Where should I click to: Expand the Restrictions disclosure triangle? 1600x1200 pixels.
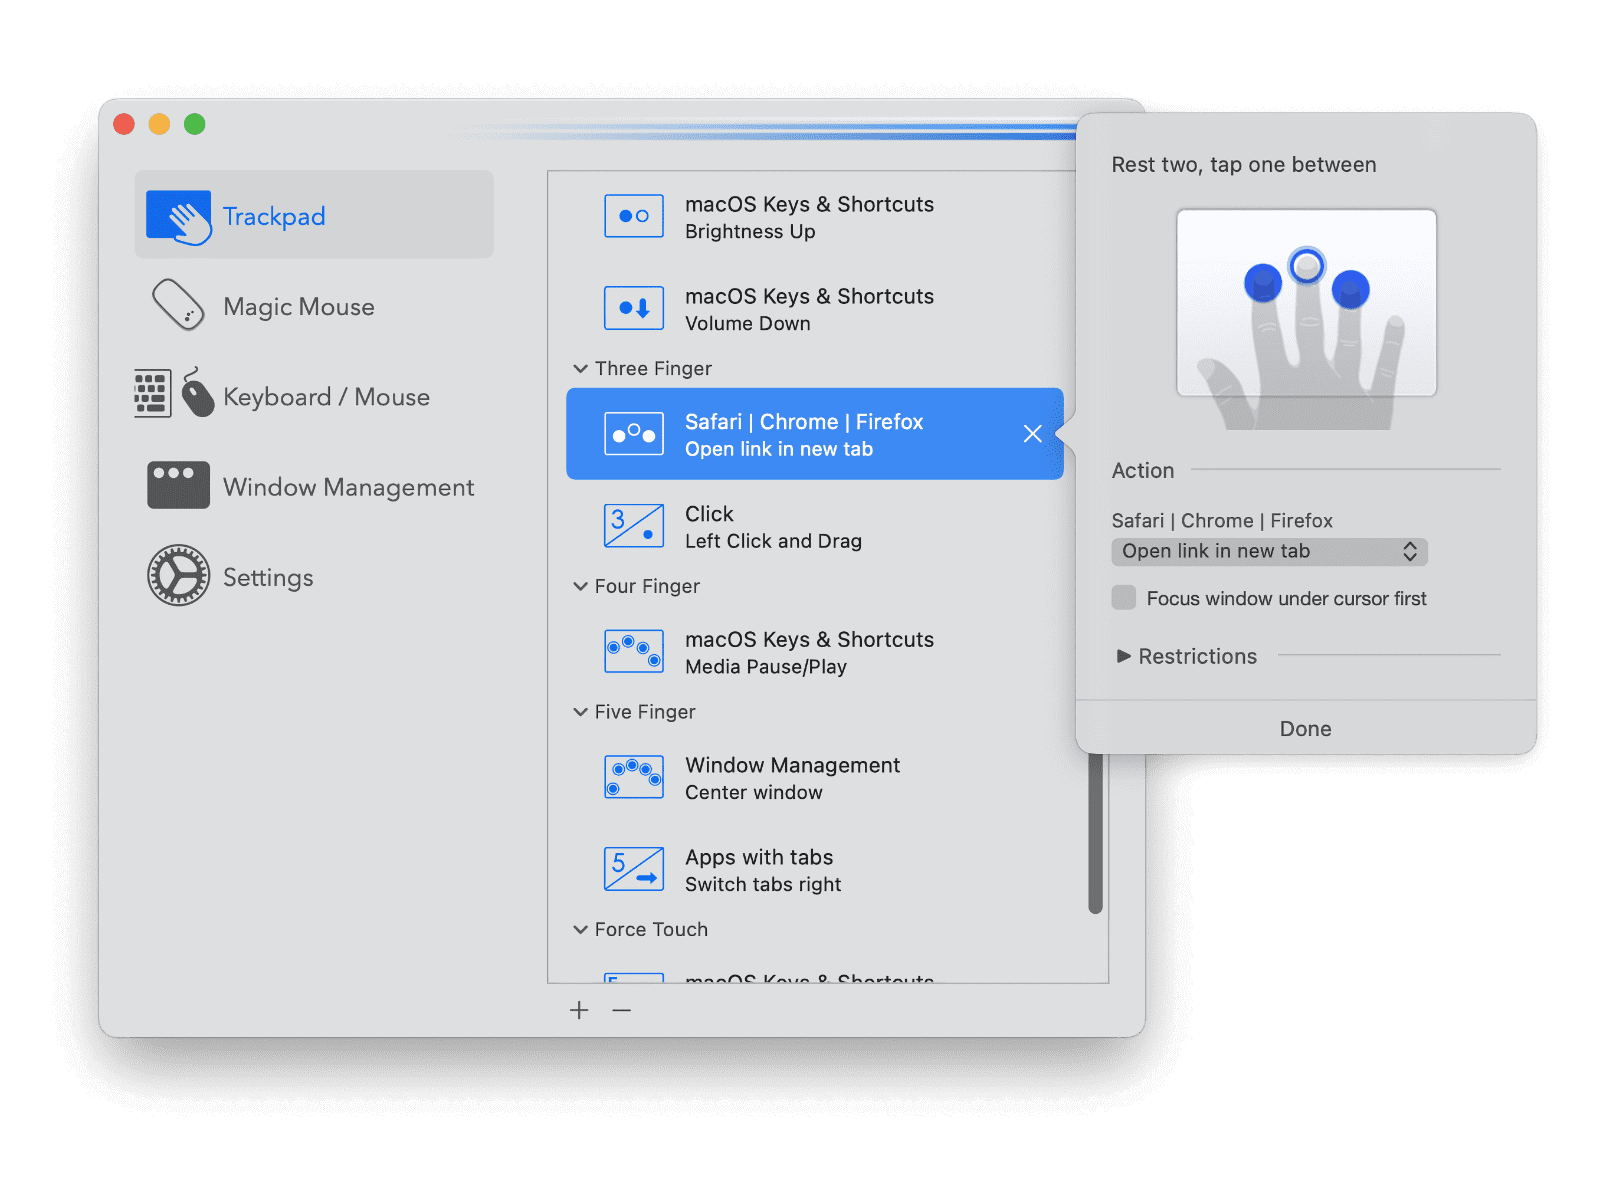coord(1124,656)
